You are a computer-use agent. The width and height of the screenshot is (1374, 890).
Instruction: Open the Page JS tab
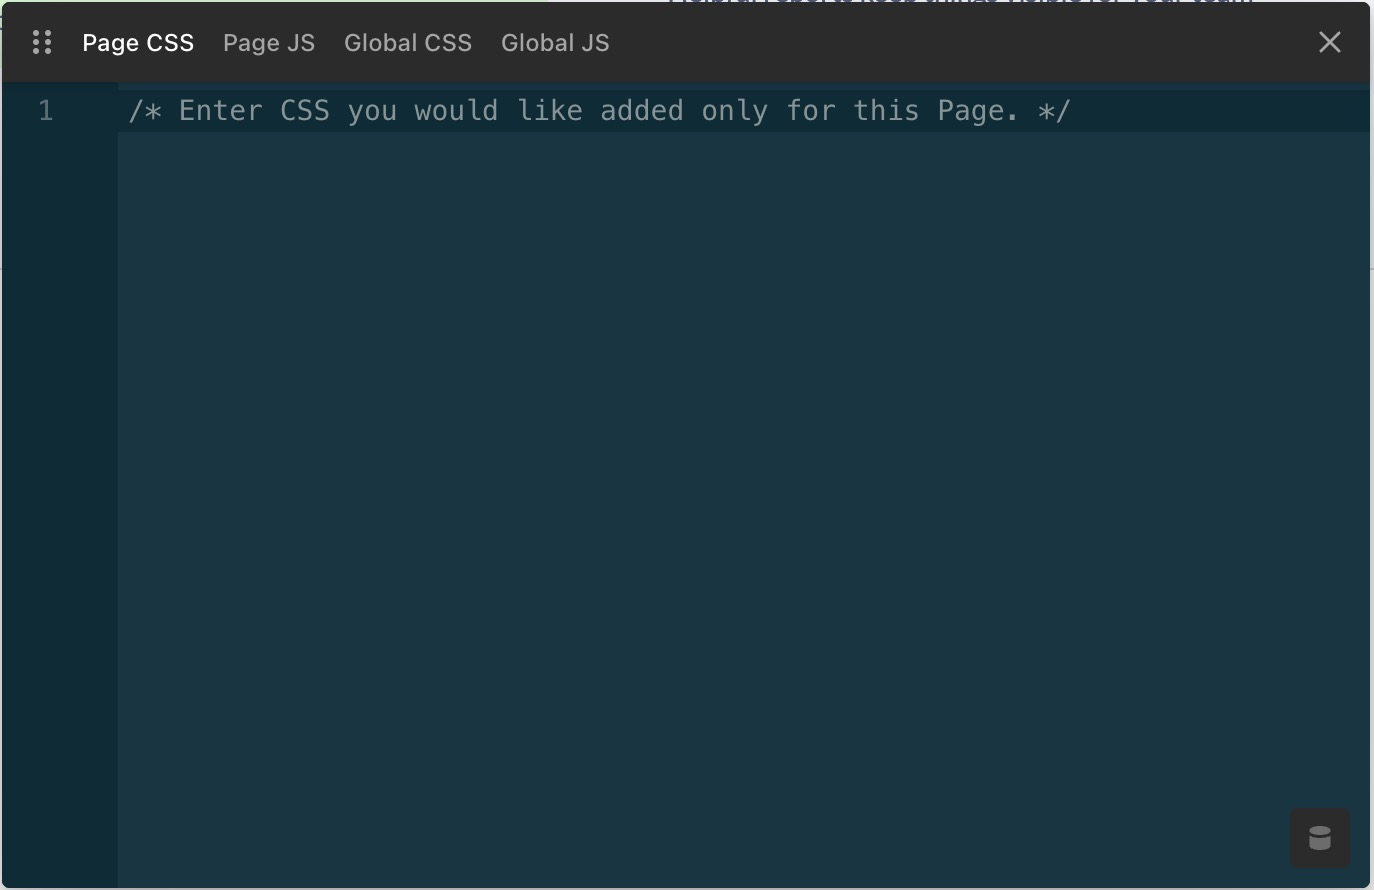pos(269,43)
